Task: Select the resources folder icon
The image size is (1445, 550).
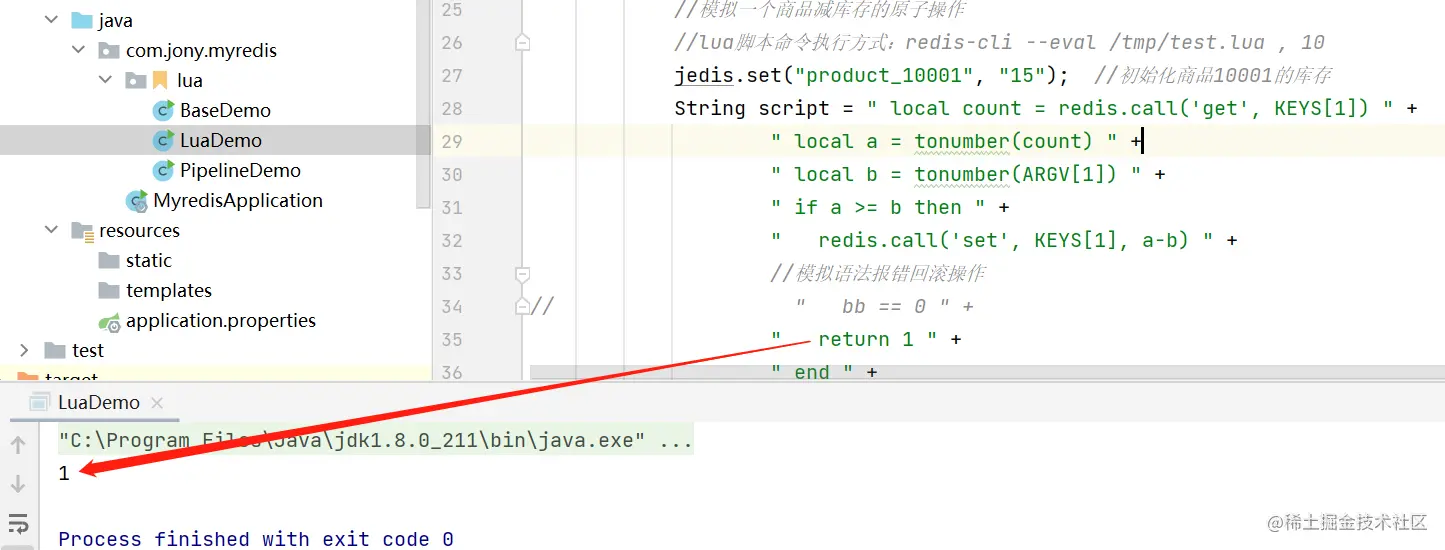Action: point(83,231)
